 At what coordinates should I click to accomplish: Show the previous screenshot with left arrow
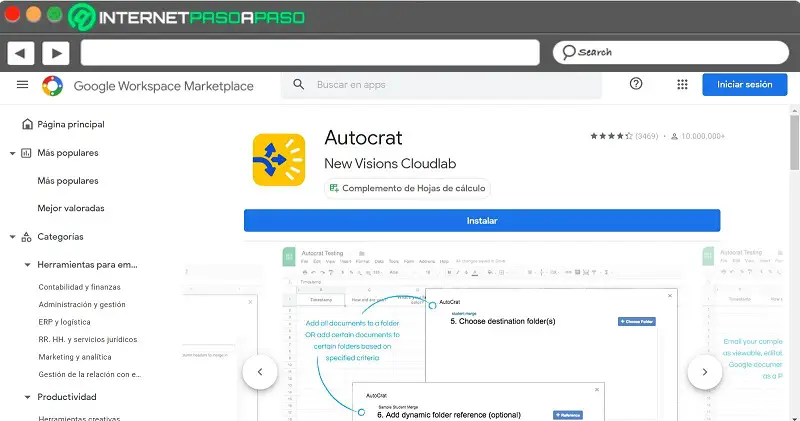point(260,372)
